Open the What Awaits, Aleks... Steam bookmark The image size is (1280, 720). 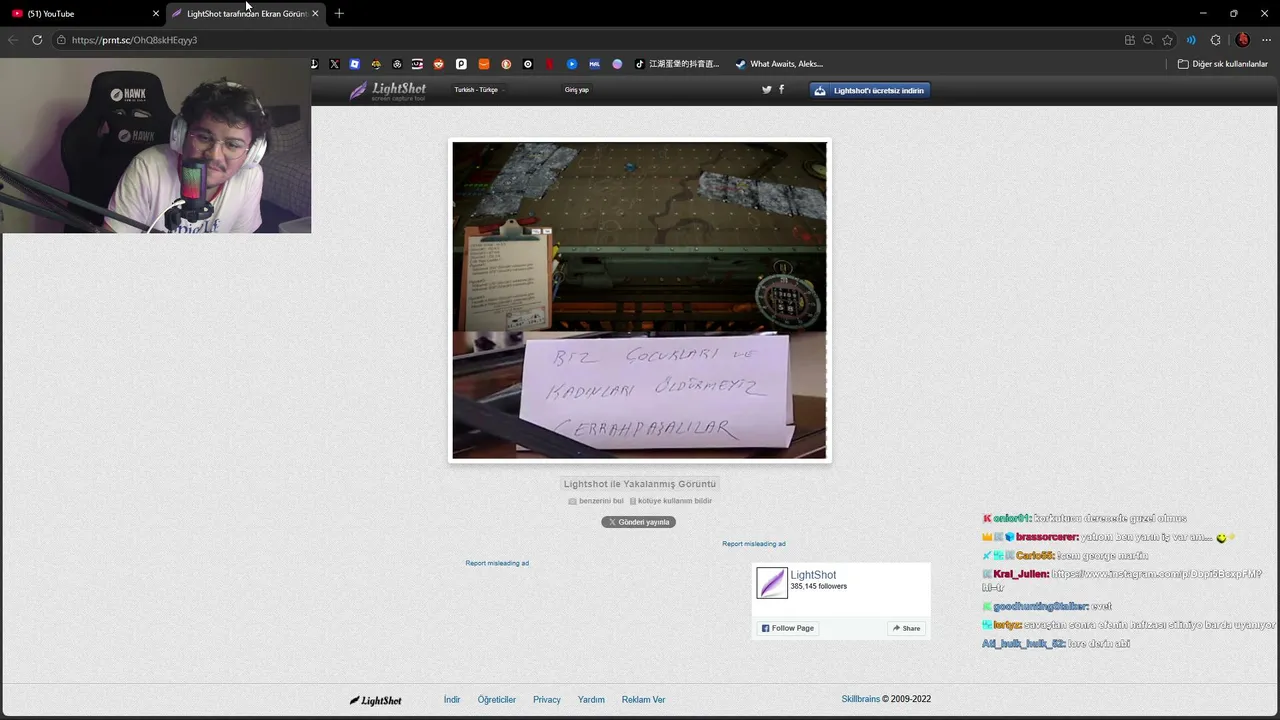pyautogui.click(x=779, y=64)
